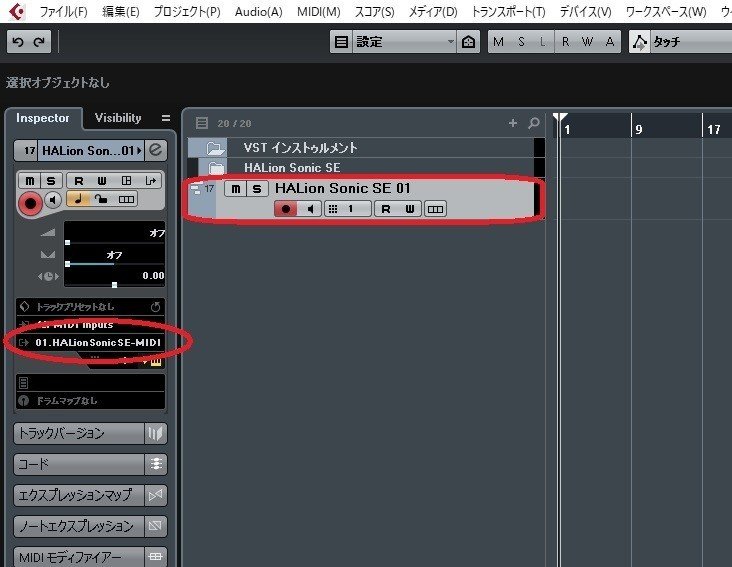Open the MIDI Inputs routing selector

coord(90,324)
